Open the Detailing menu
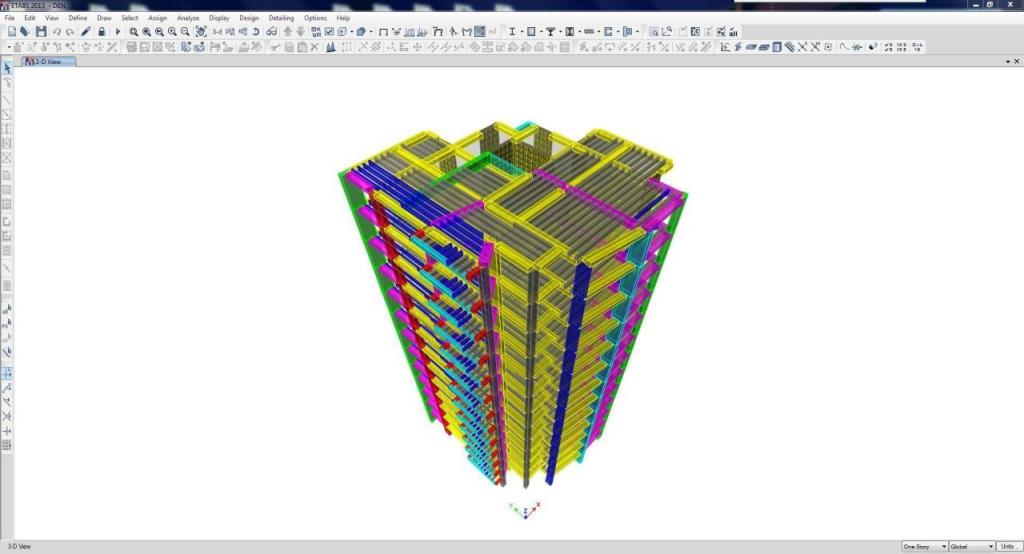Screen dimensions: 1024x554 tap(281, 18)
